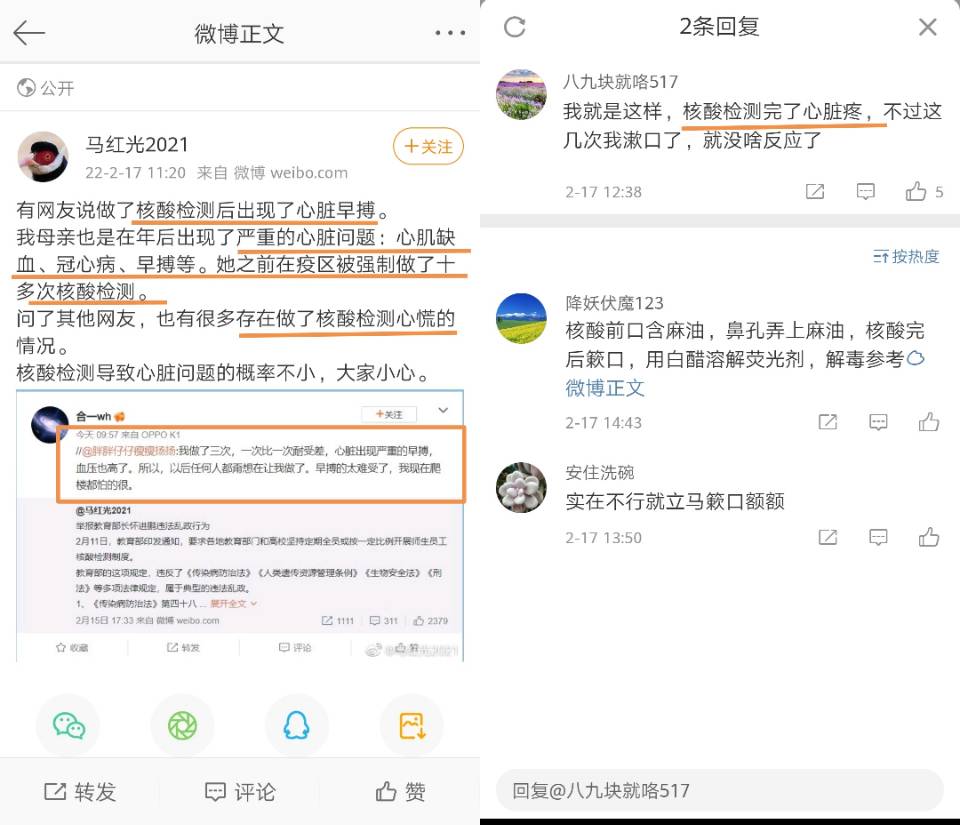Share the post to WeChat

pos(69,726)
